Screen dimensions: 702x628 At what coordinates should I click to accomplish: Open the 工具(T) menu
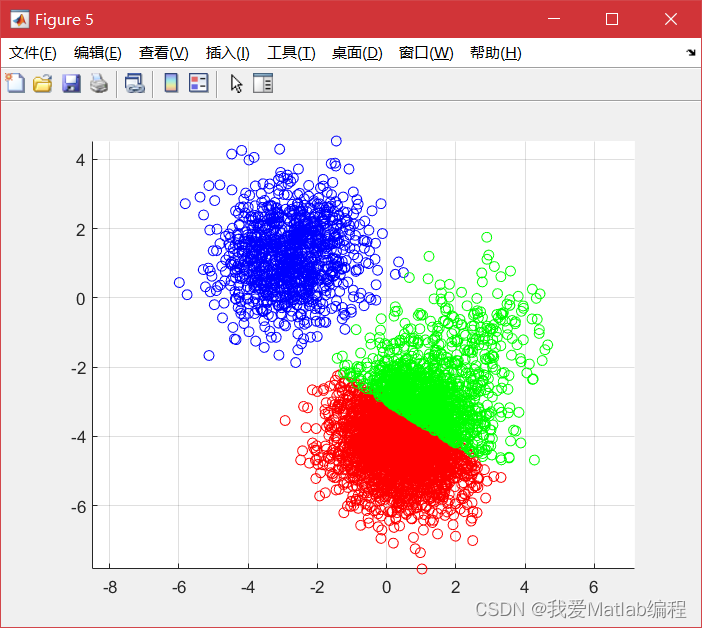click(x=291, y=53)
